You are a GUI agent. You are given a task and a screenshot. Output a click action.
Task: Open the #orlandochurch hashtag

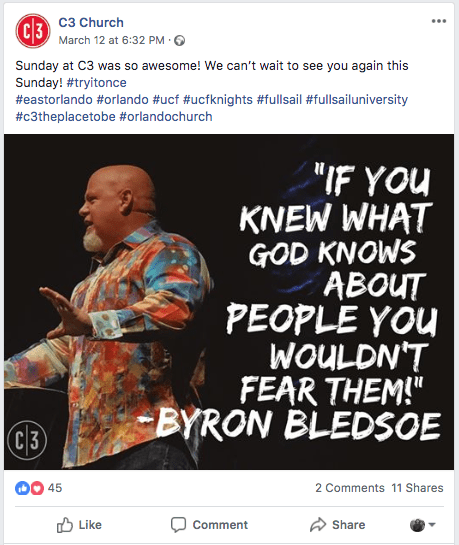(166, 117)
